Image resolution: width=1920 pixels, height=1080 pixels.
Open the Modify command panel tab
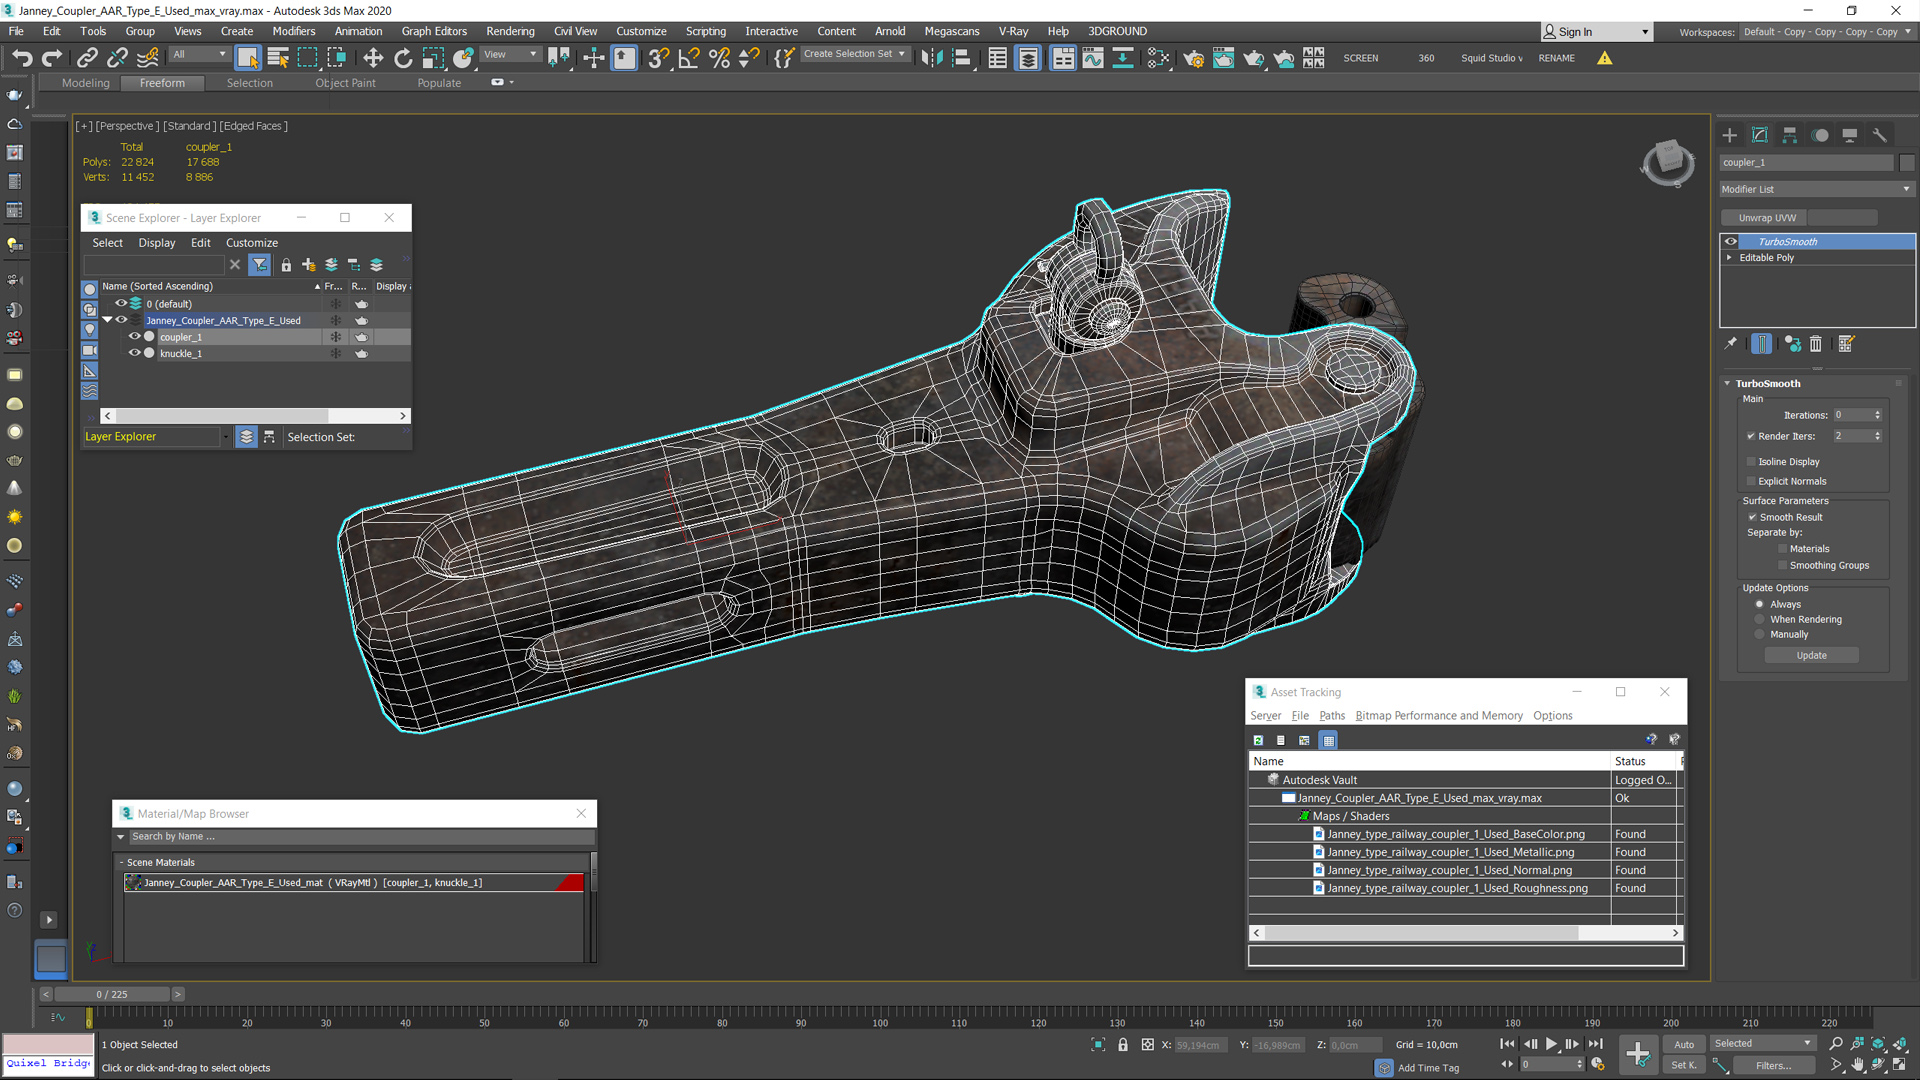click(x=1760, y=135)
